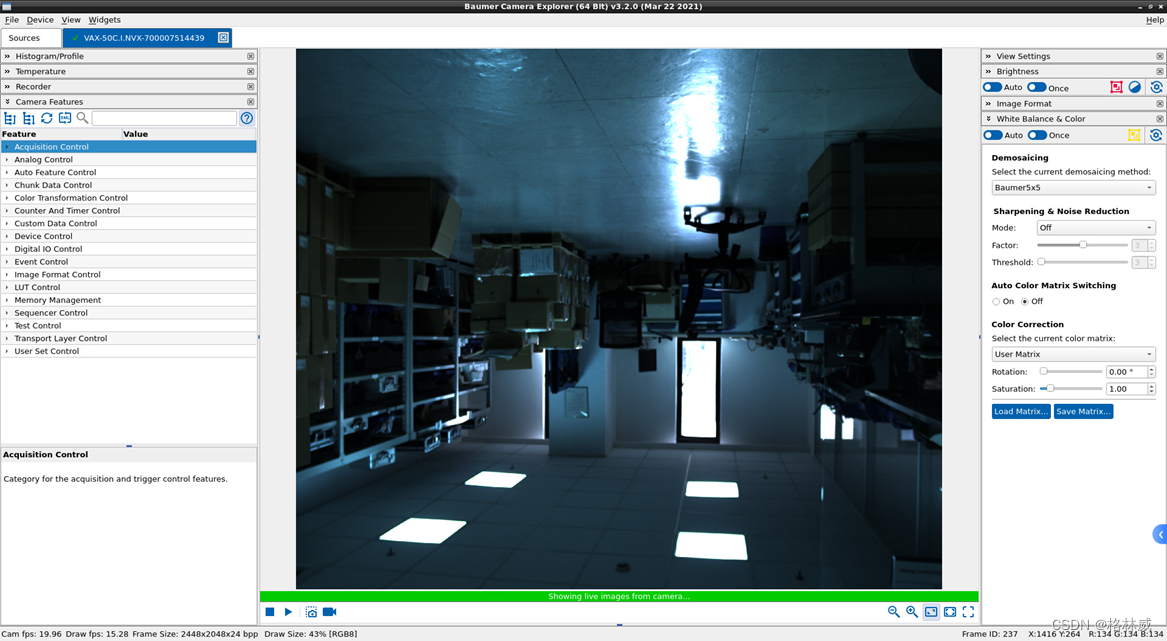1167x641 pixels.
Task: Select On for Auto Color Matrix Switching
Action: 997,301
